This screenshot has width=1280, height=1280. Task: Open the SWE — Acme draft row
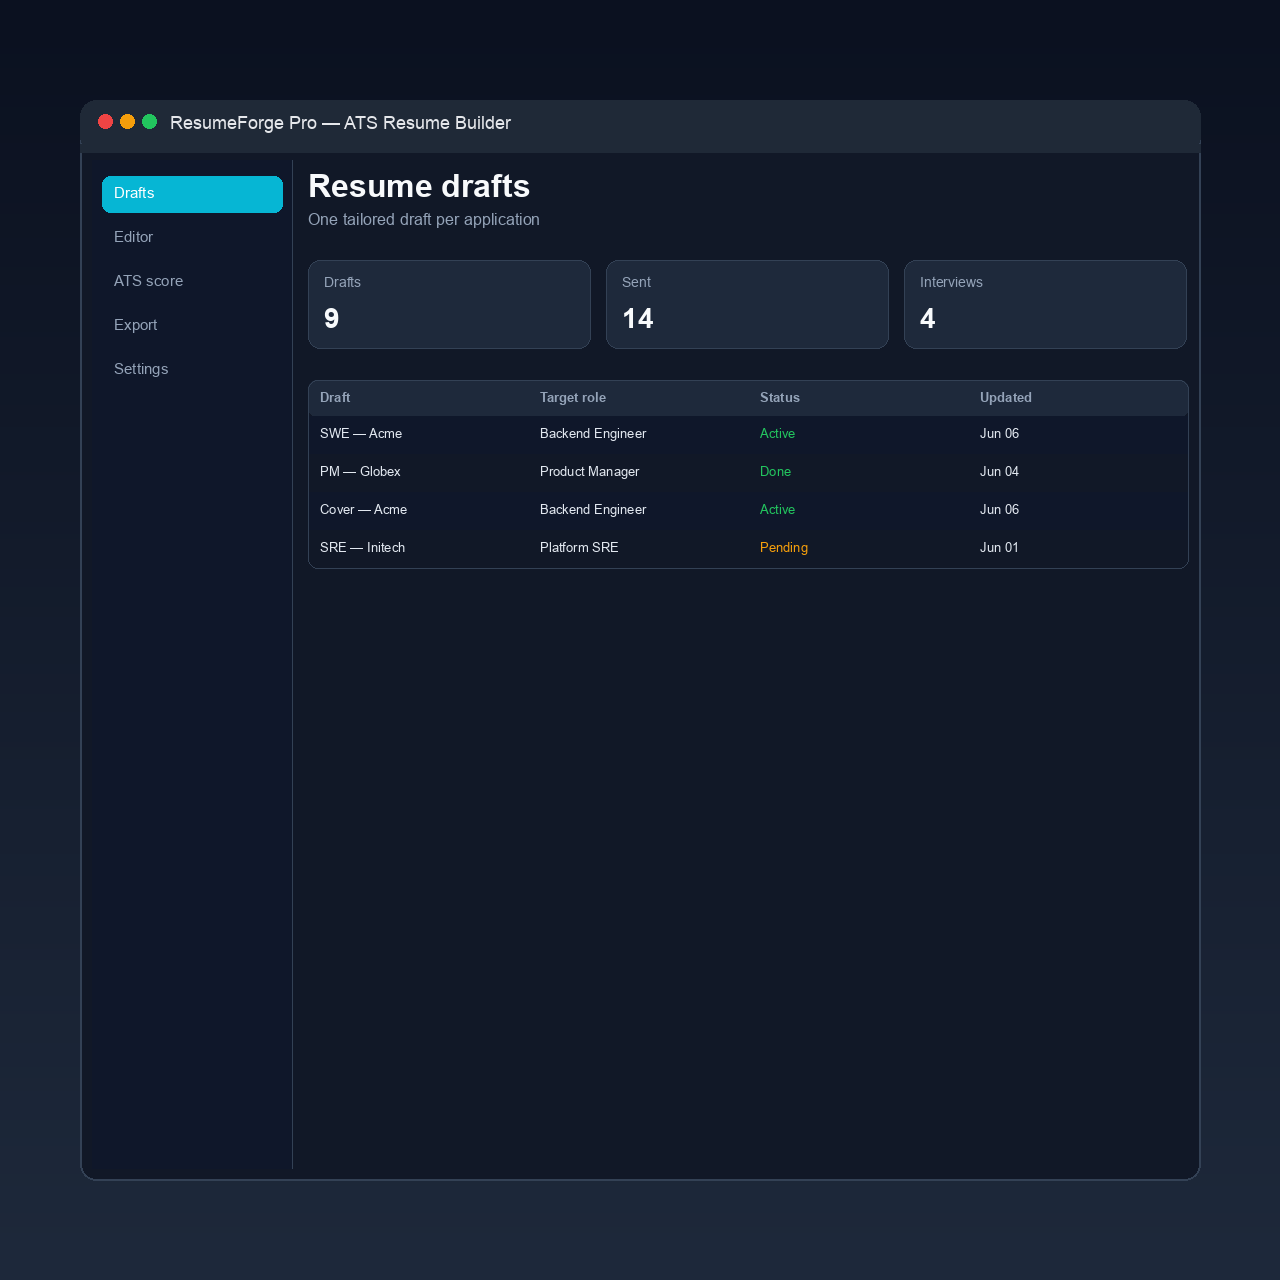748,434
